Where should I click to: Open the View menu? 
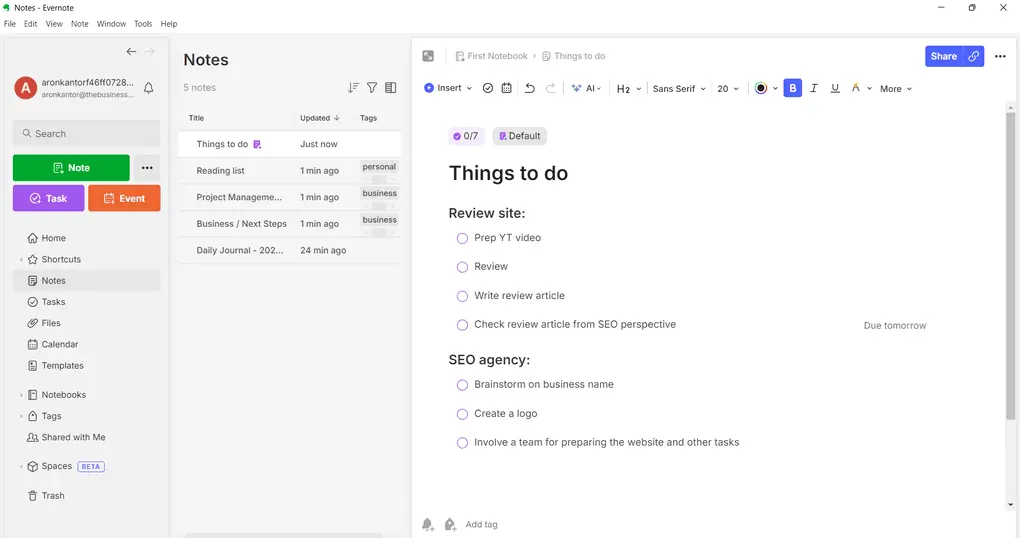[54, 23]
